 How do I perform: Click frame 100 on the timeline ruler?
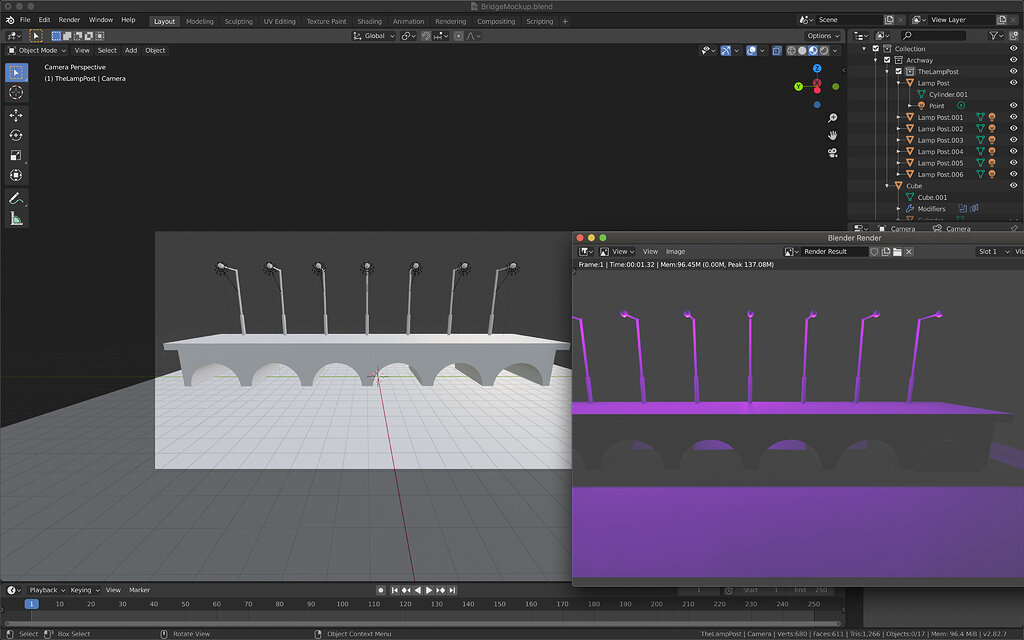click(342, 604)
